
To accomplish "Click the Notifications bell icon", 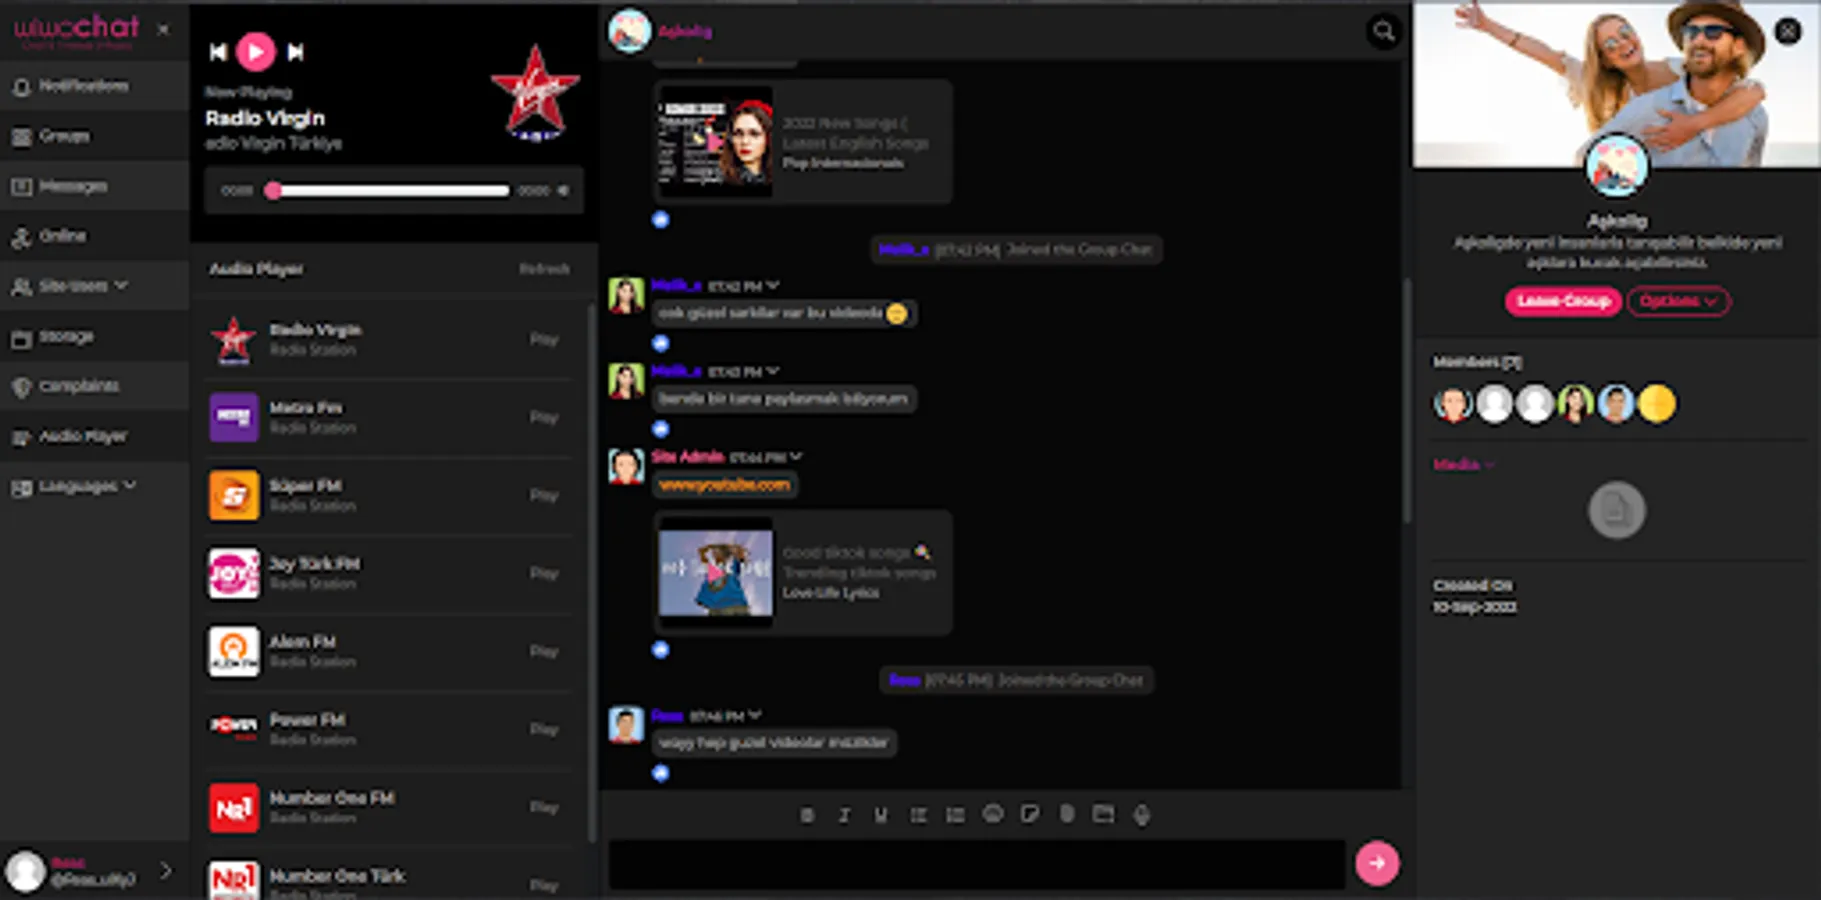I will [21, 87].
